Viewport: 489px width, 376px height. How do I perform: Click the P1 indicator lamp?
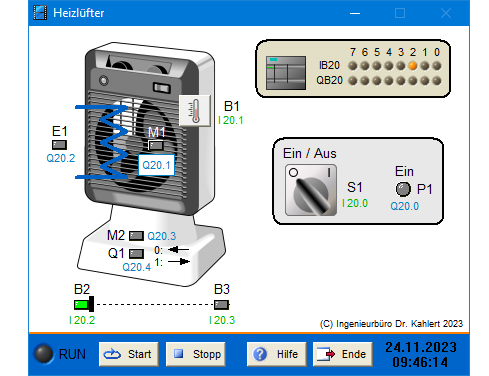[x=403, y=189]
